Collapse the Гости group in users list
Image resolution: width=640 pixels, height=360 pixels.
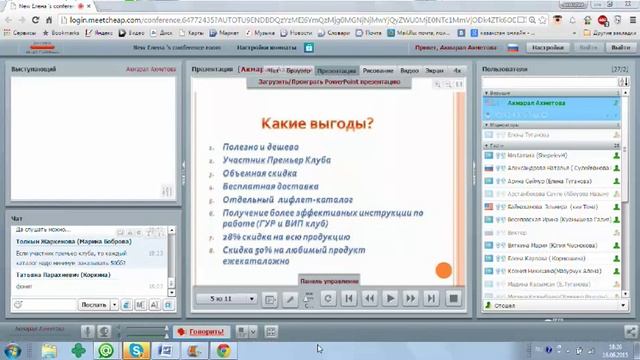point(486,146)
